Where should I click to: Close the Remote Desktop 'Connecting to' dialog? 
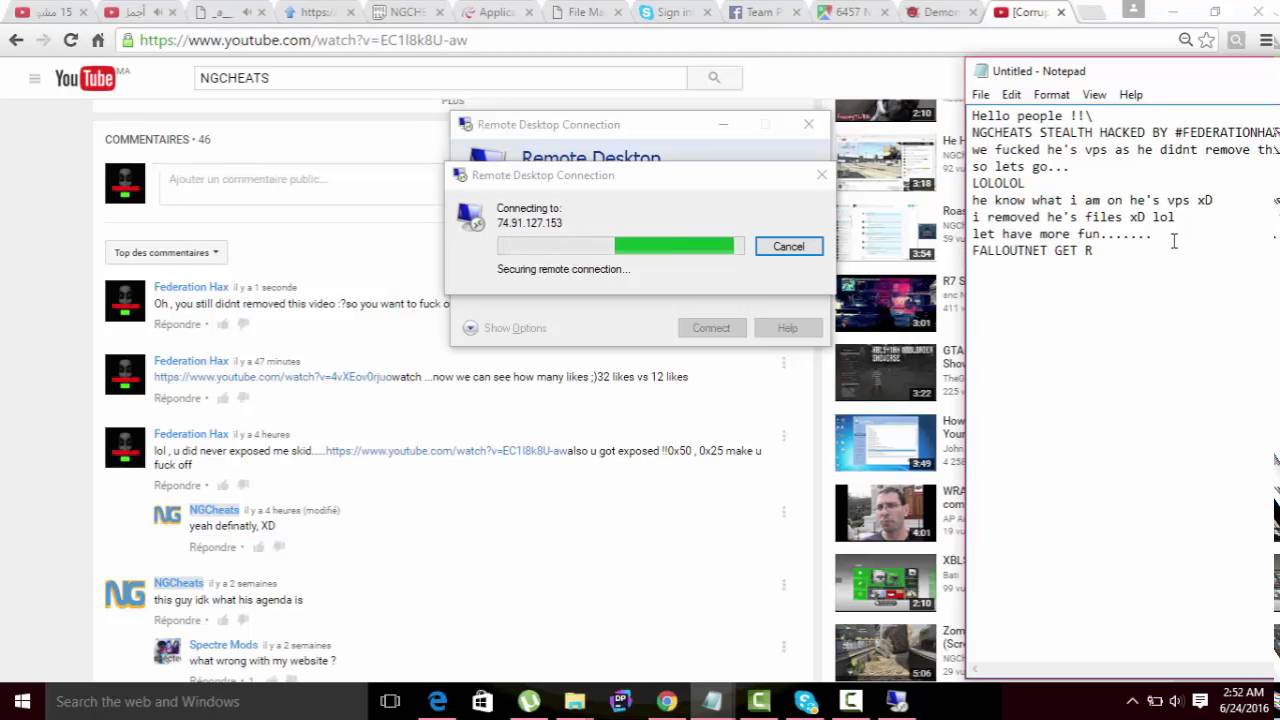[822, 175]
